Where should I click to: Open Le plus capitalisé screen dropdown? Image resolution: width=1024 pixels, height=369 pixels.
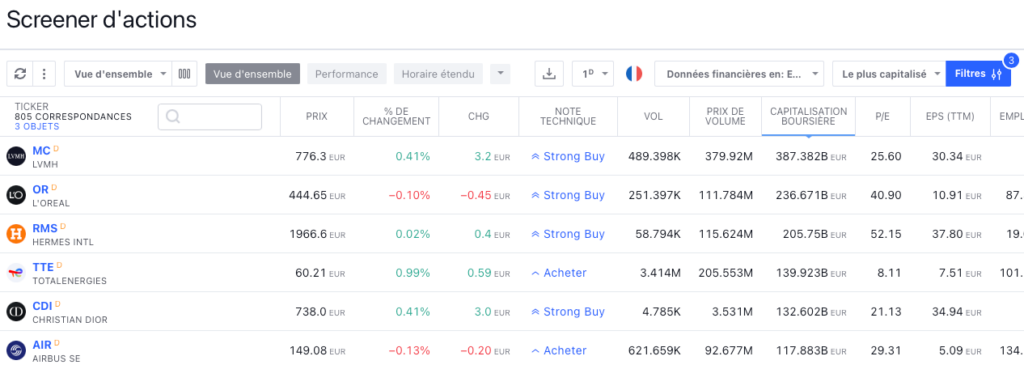(x=889, y=74)
